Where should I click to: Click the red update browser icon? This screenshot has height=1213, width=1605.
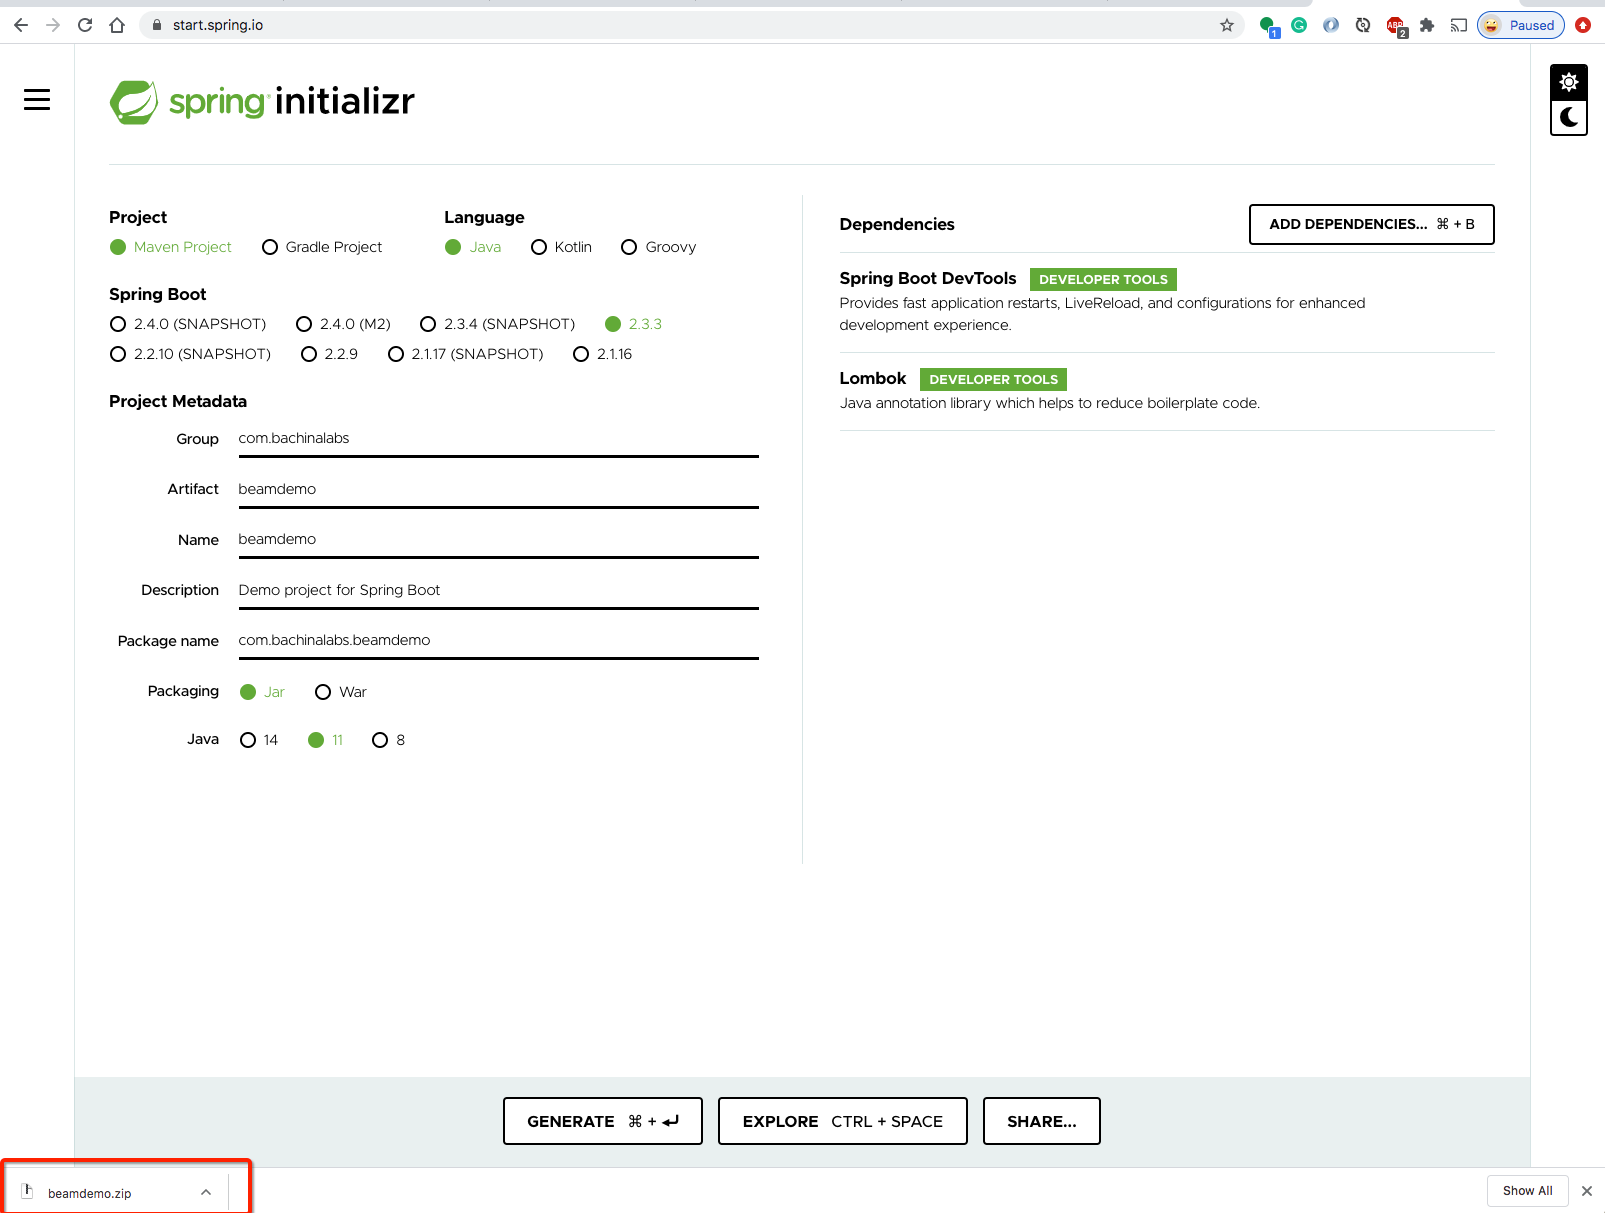point(1583,25)
